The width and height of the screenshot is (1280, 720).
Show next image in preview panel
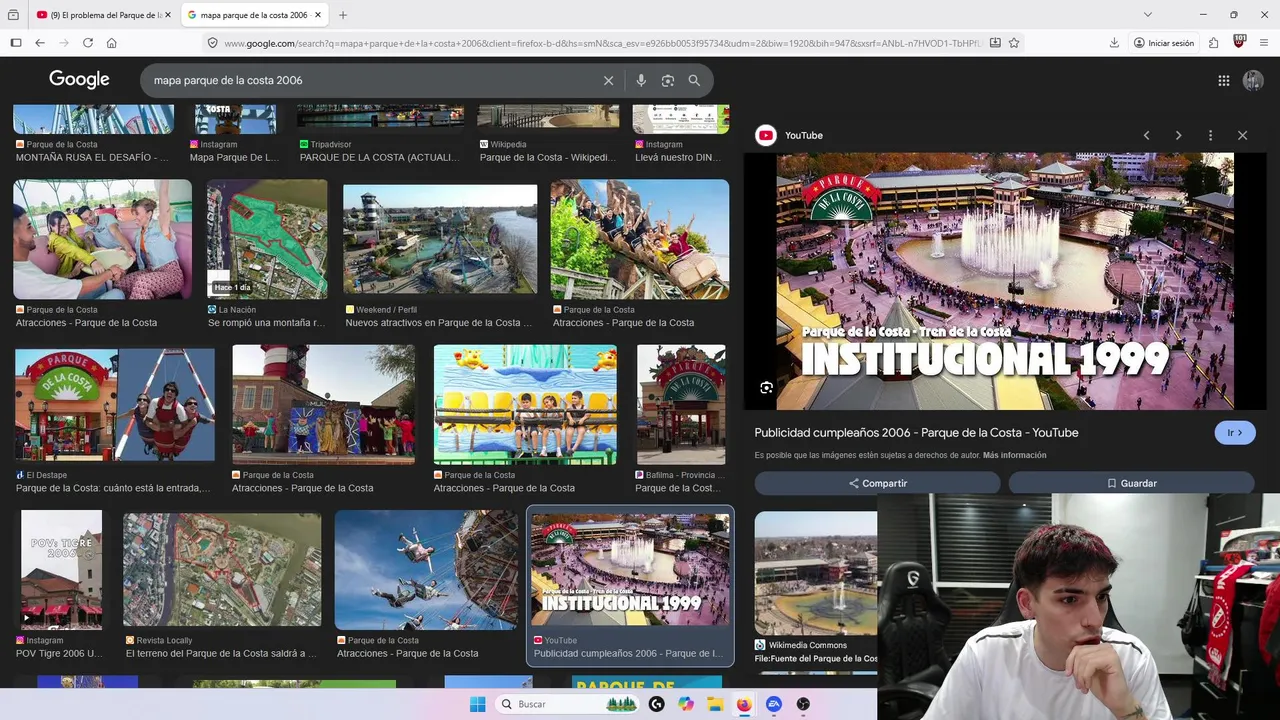pyautogui.click(x=1178, y=135)
